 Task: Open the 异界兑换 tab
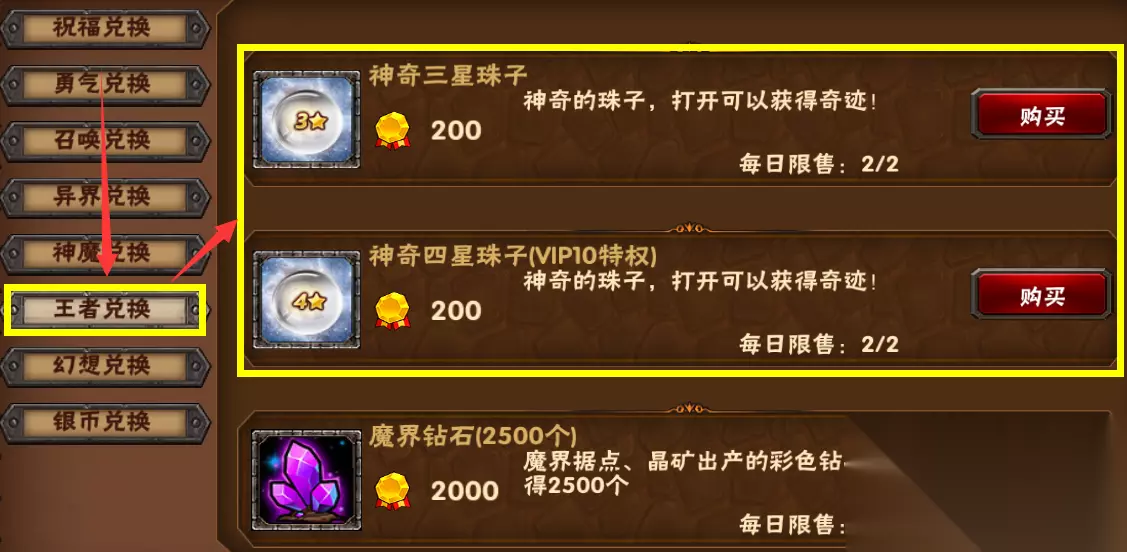coord(105,197)
